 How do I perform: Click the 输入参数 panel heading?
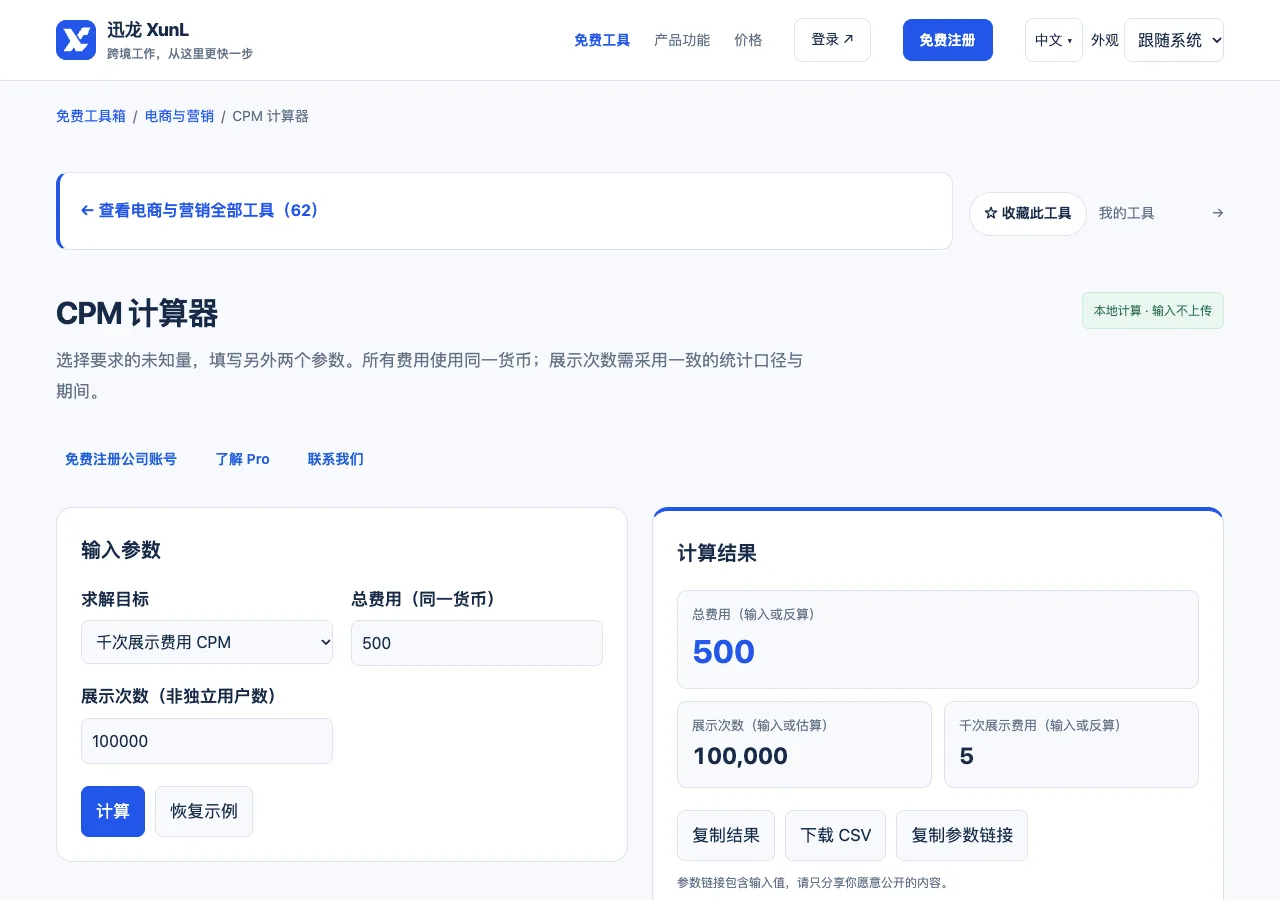click(x=121, y=550)
